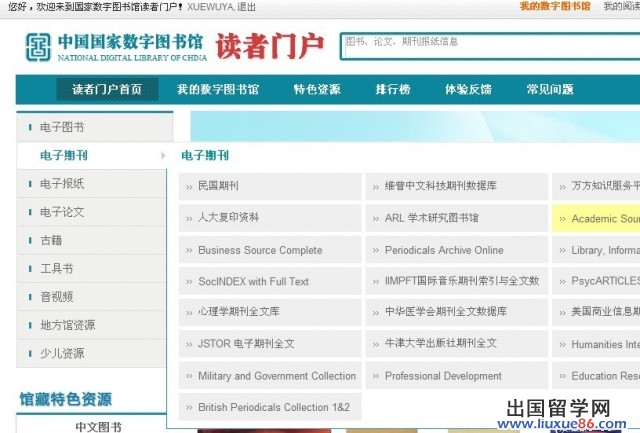The width and height of the screenshot is (640, 433).
Task: Expand arrow next to 电子期刊 sidebar item
Action: tap(163, 155)
